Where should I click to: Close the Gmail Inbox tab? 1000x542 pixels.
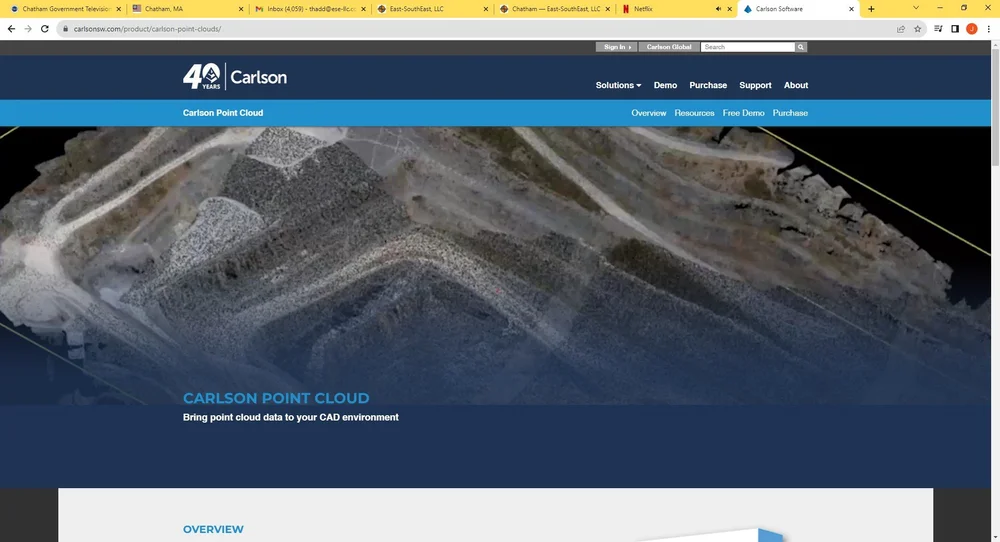coord(364,9)
